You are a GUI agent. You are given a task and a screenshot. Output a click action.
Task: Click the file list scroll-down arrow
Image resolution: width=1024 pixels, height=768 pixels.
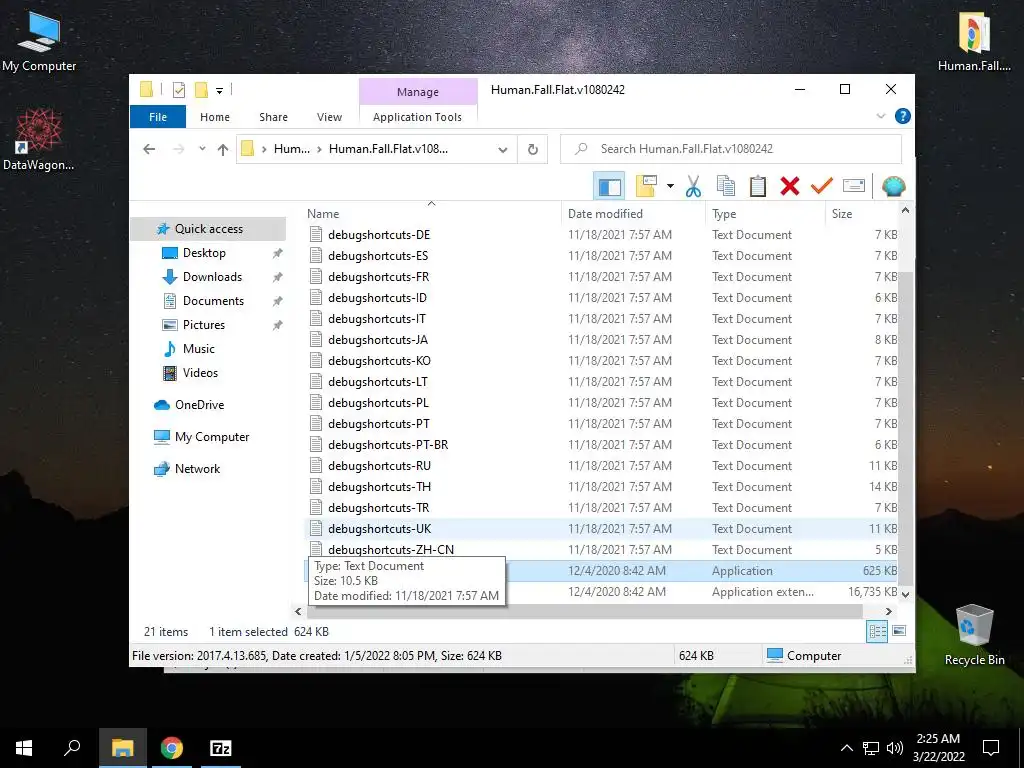click(x=905, y=594)
